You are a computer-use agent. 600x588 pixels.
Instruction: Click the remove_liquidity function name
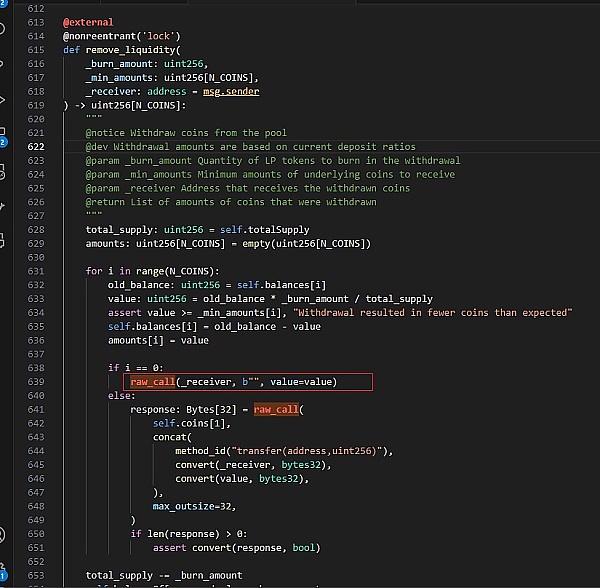pos(130,50)
